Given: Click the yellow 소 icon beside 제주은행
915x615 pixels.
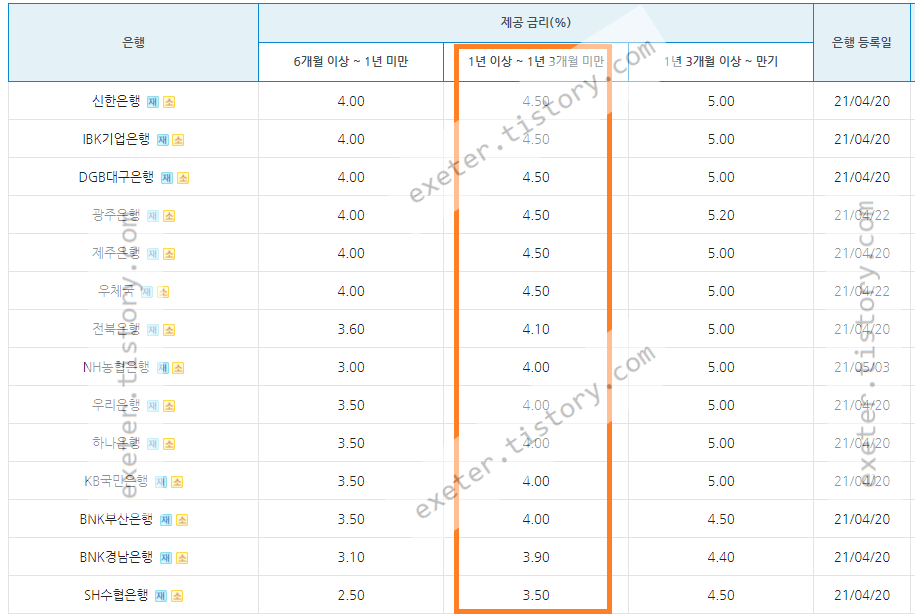Looking at the screenshot, I should pos(169,254).
